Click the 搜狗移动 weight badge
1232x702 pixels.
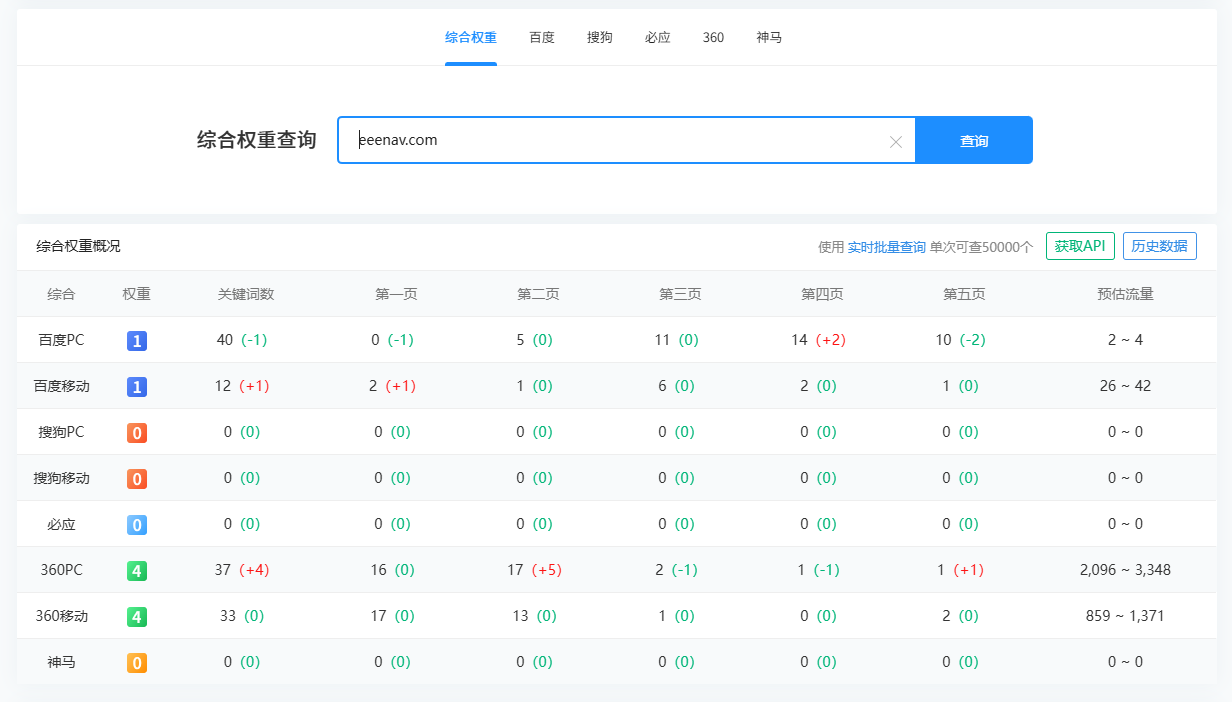(x=137, y=479)
